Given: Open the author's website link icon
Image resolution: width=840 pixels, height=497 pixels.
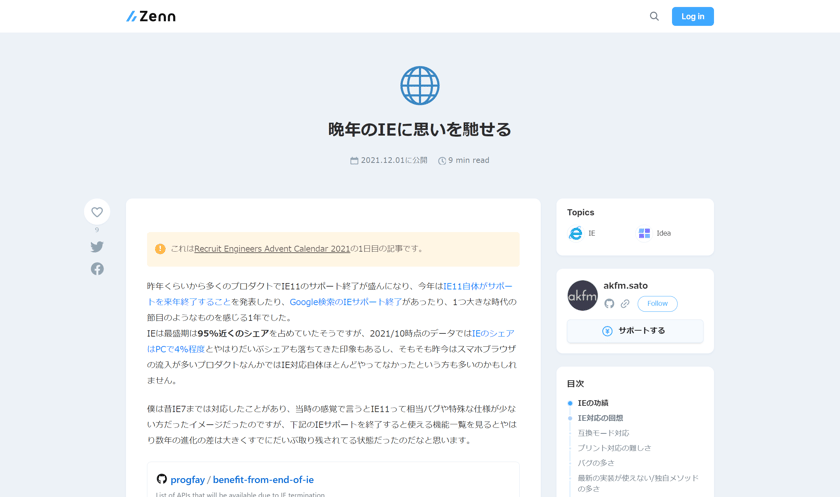Looking at the screenshot, I should coord(625,304).
